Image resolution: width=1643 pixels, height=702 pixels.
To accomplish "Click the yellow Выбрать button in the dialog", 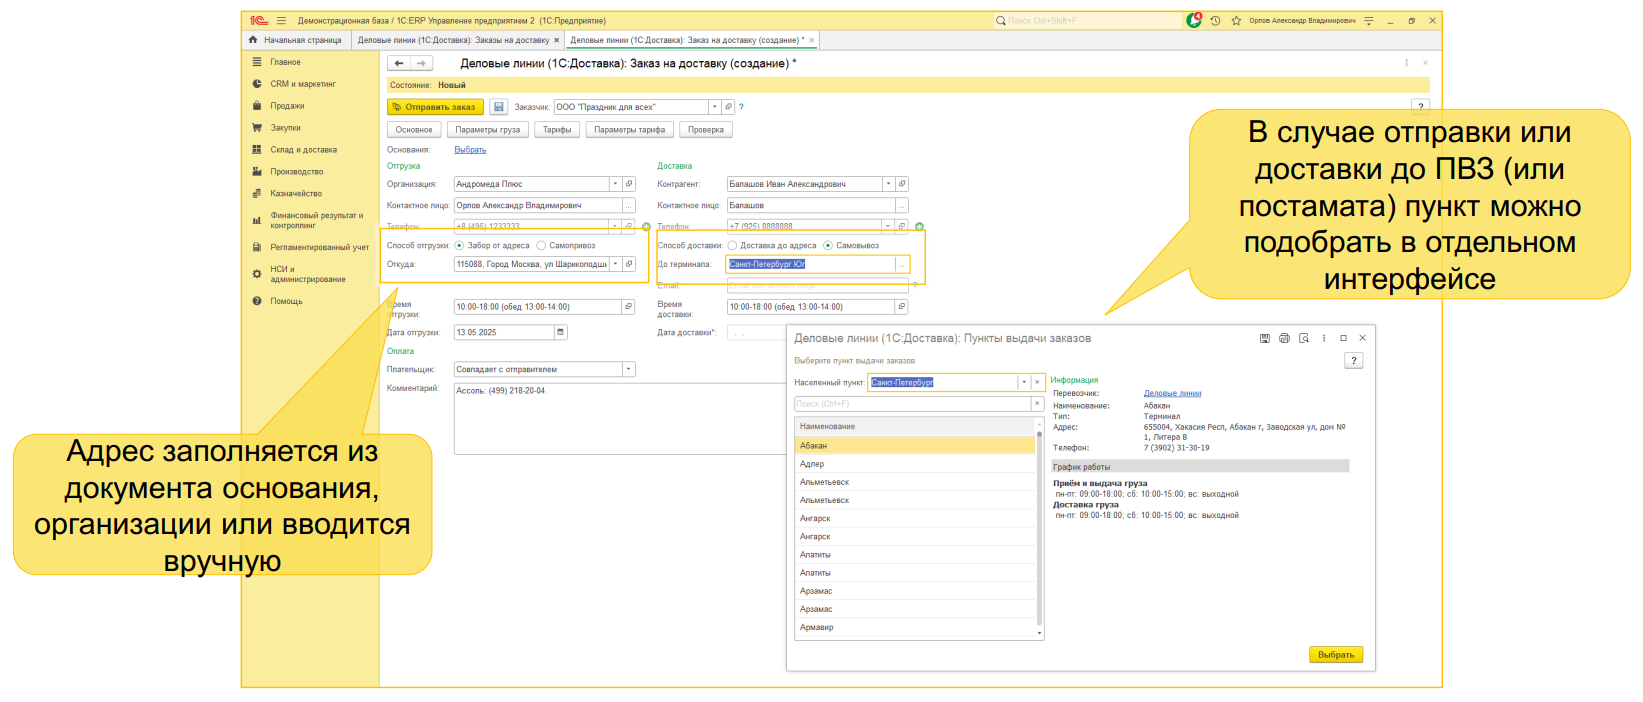I will pyautogui.click(x=1335, y=655).
